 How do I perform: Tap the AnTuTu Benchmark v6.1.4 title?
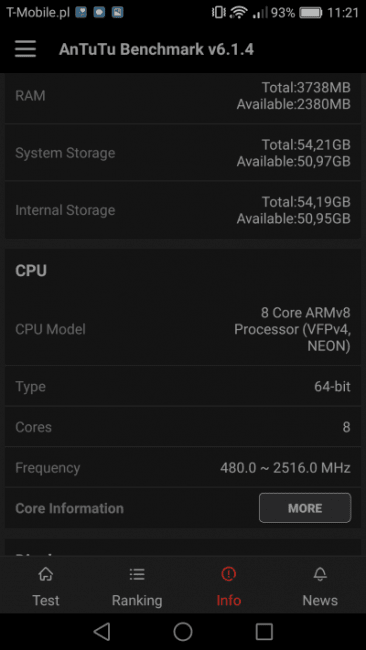pyautogui.click(x=156, y=49)
